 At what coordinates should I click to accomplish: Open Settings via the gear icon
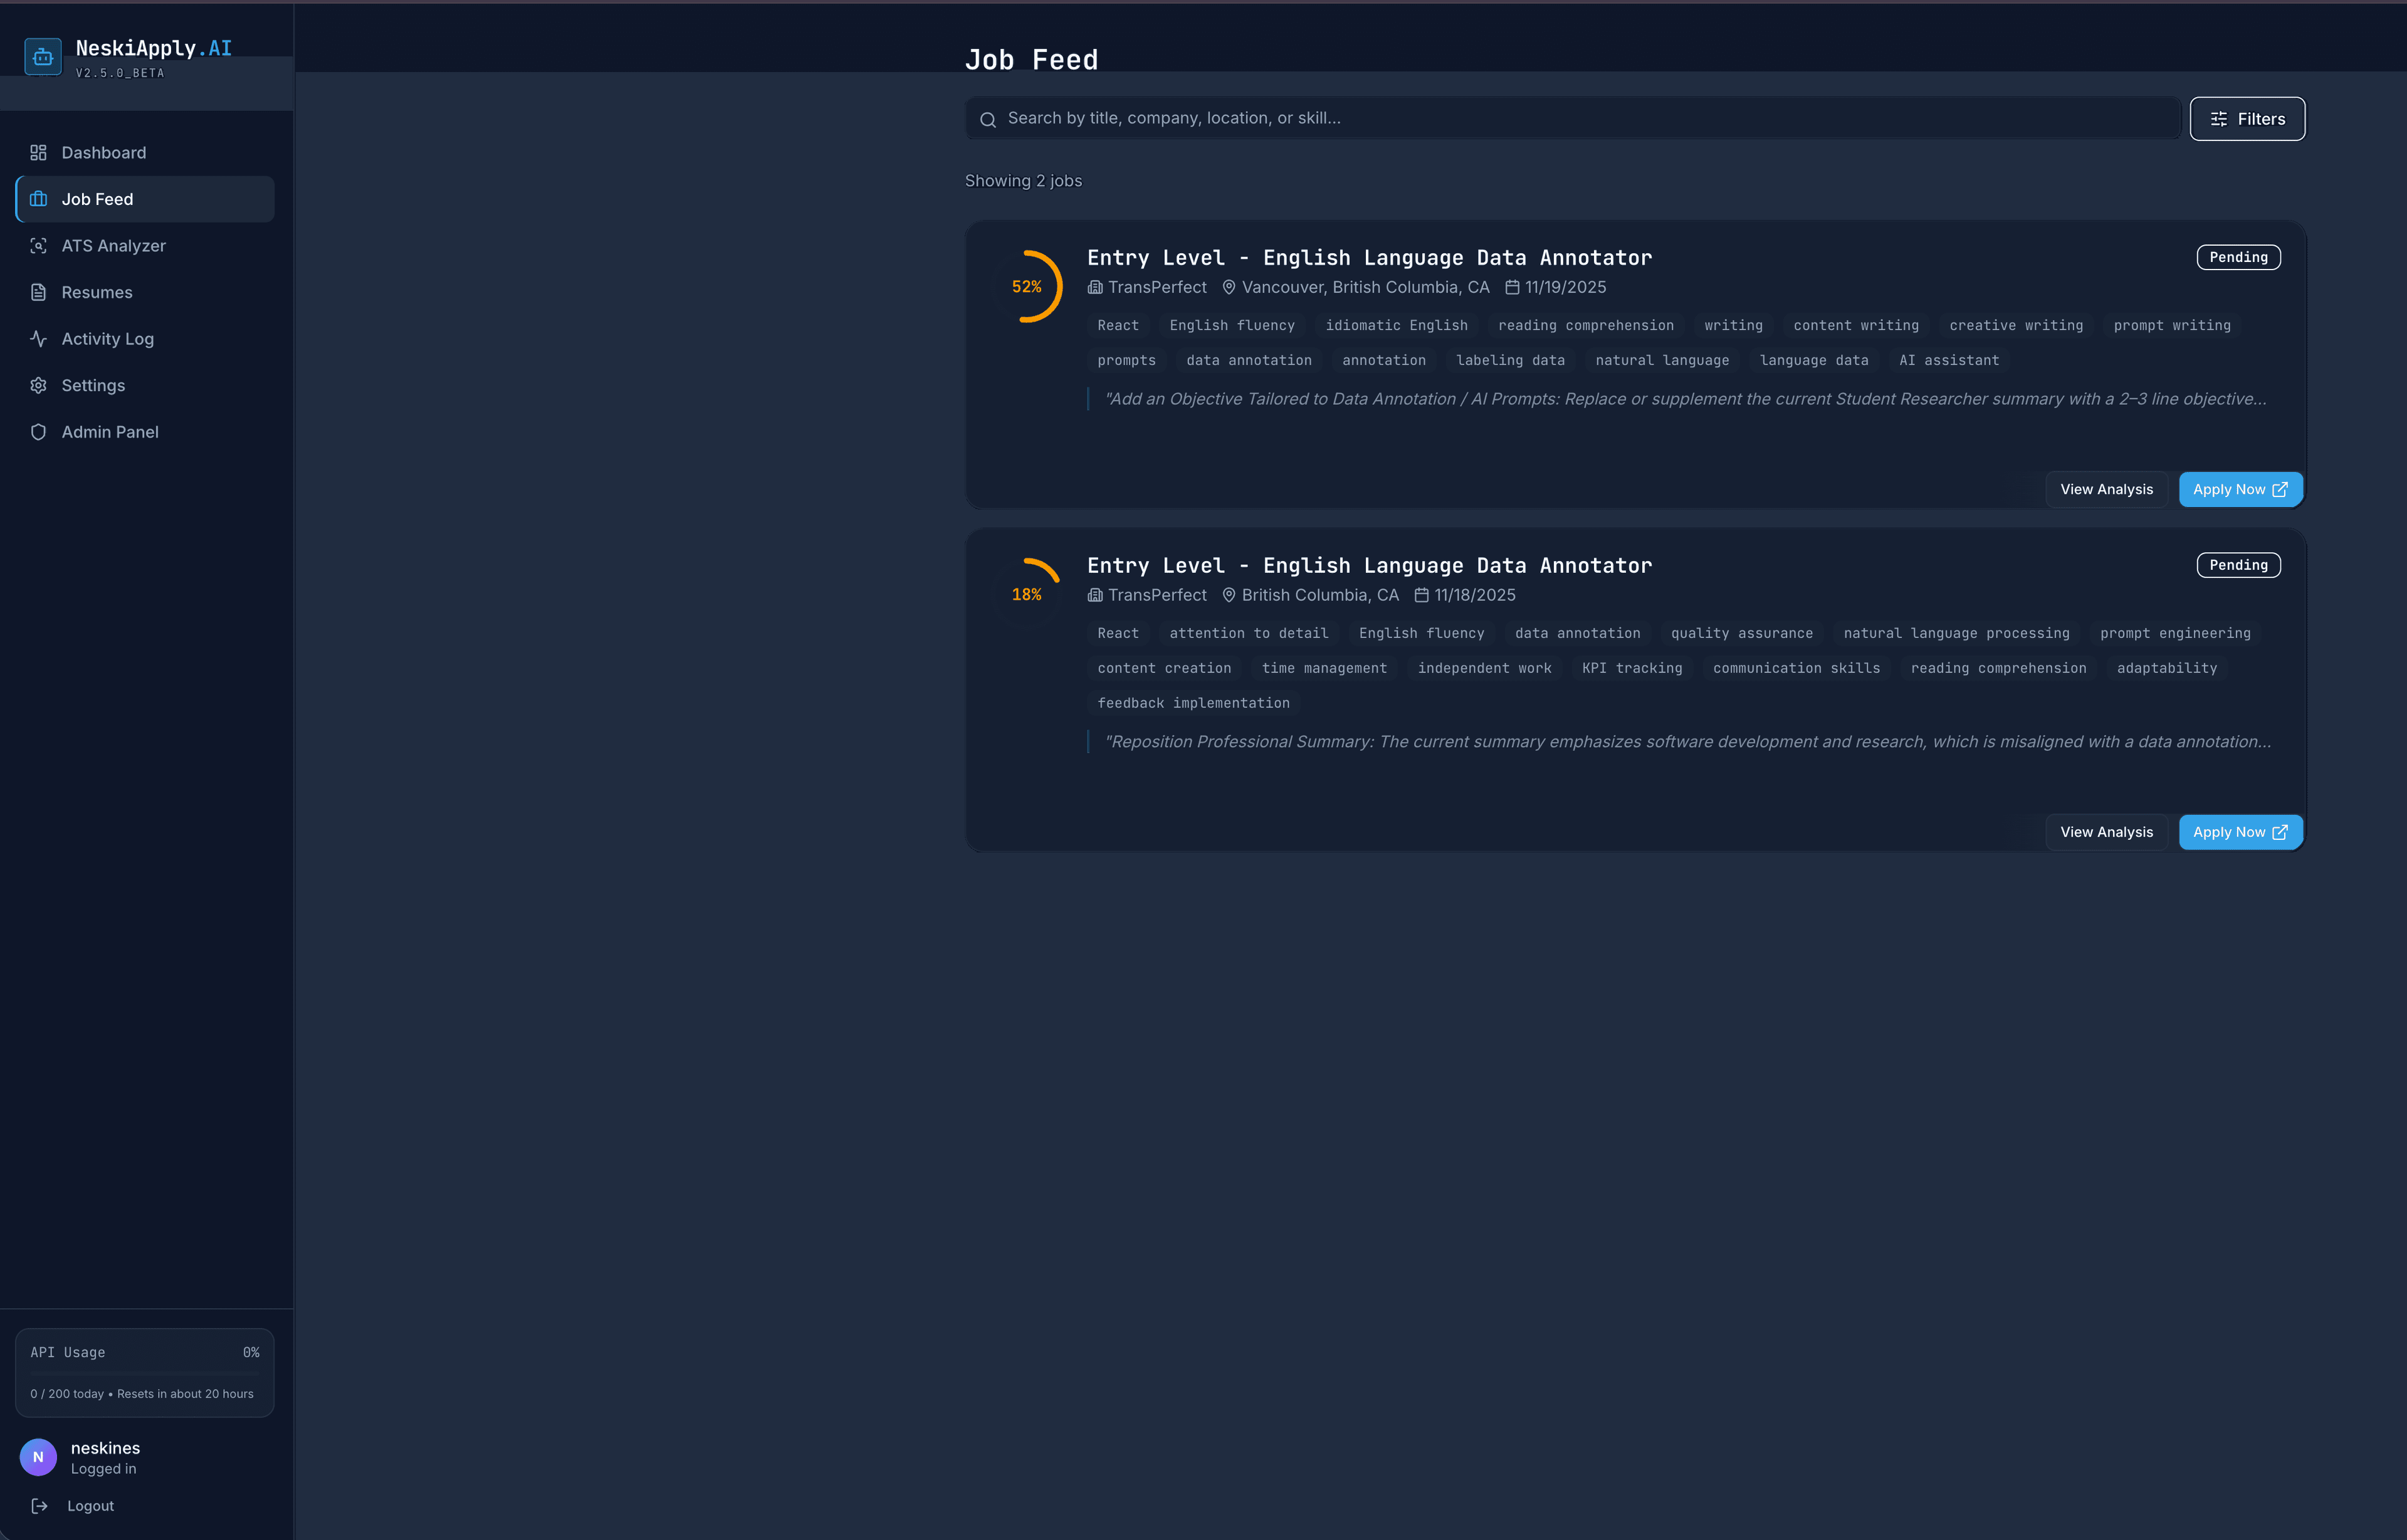pyautogui.click(x=38, y=385)
